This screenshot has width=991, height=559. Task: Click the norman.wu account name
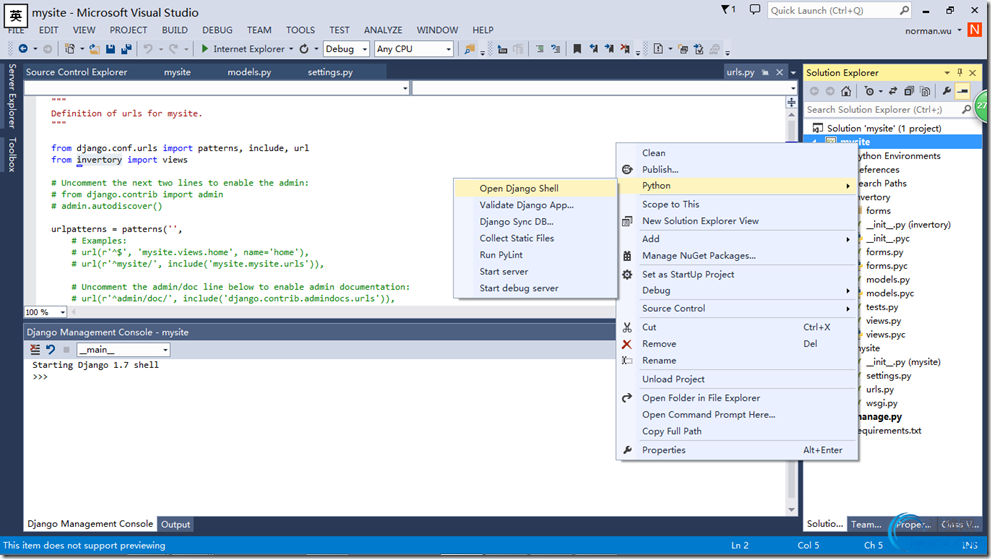tap(928, 30)
